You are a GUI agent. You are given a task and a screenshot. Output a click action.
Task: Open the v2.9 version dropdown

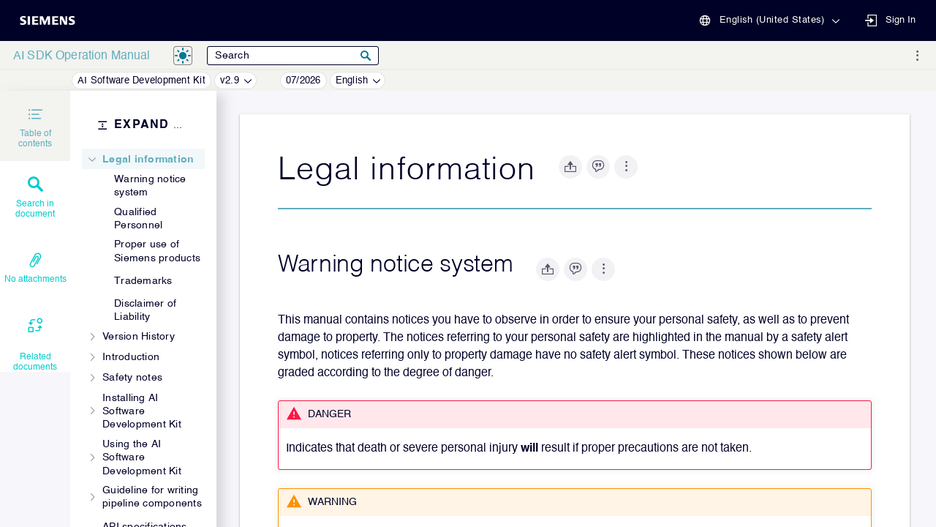(235, 80)
